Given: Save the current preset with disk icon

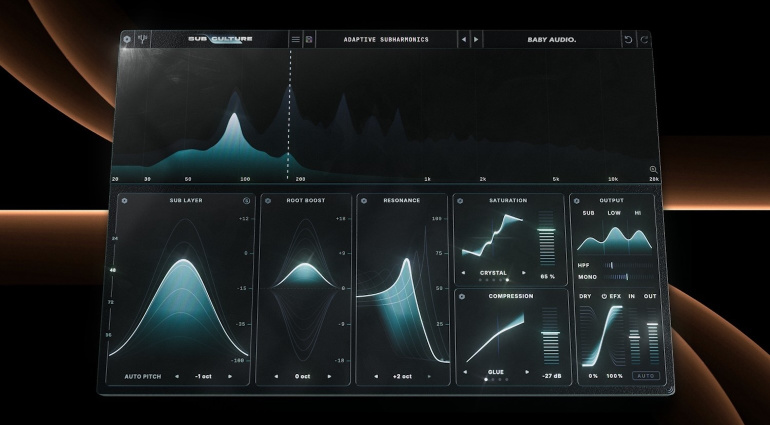Looking at the screenshot, I should (309, 39).
